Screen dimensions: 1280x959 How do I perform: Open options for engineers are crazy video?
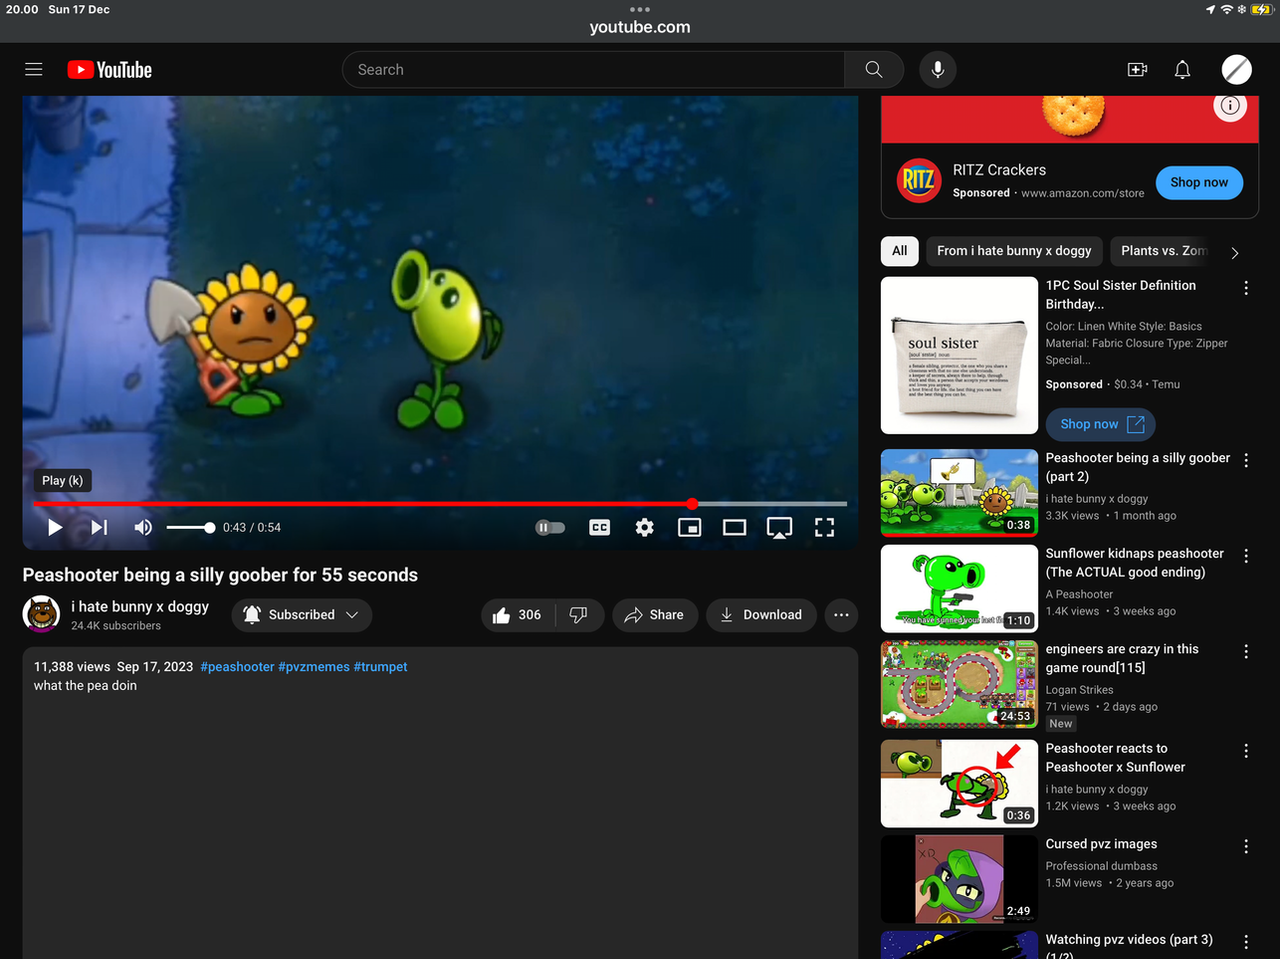tap(1246, 652)
